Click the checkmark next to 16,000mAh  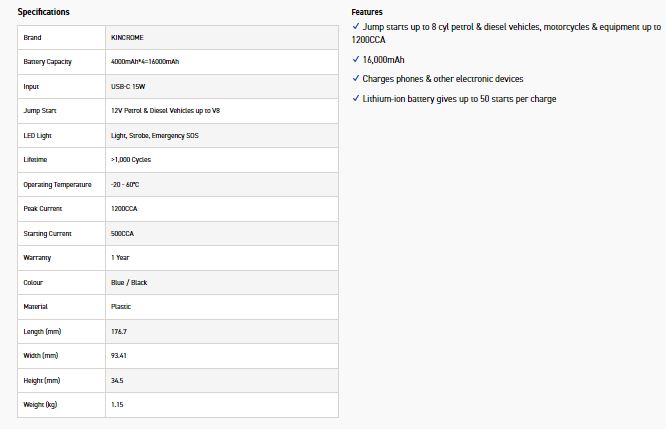click(356, 60)
